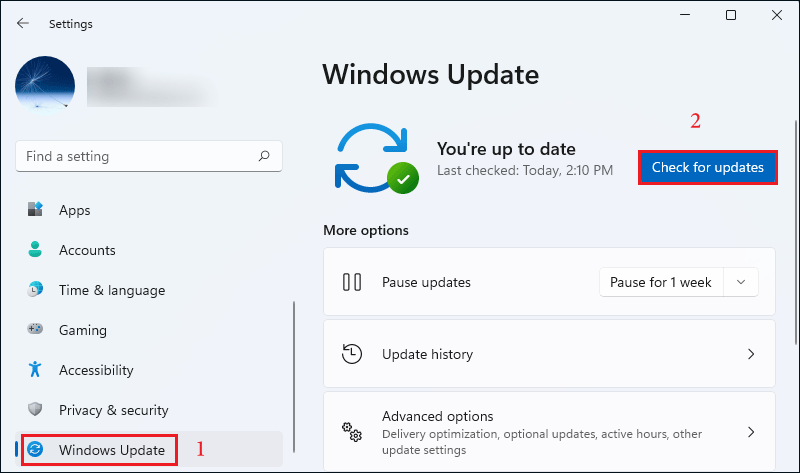Click the pause bars icon
This screenshot has width=800, height=473.
coord(352,282)
